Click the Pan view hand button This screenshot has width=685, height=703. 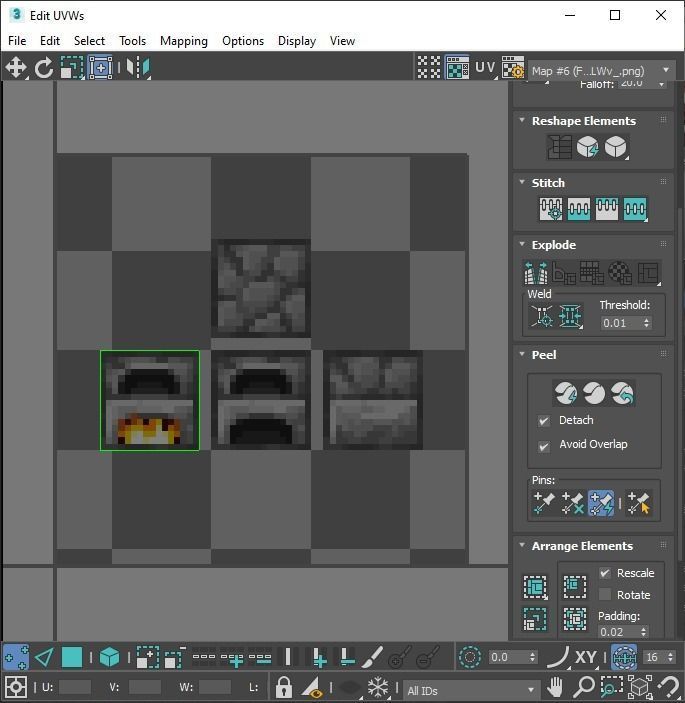pyautogui.click(x=555, y=687)
